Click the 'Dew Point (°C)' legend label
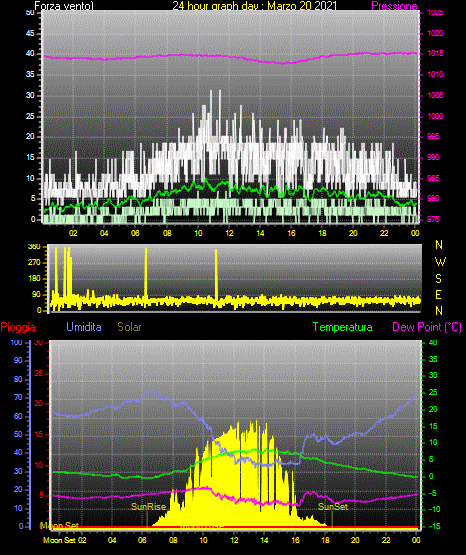The width and height of the screenshot is (466, 555). [427, 327]
